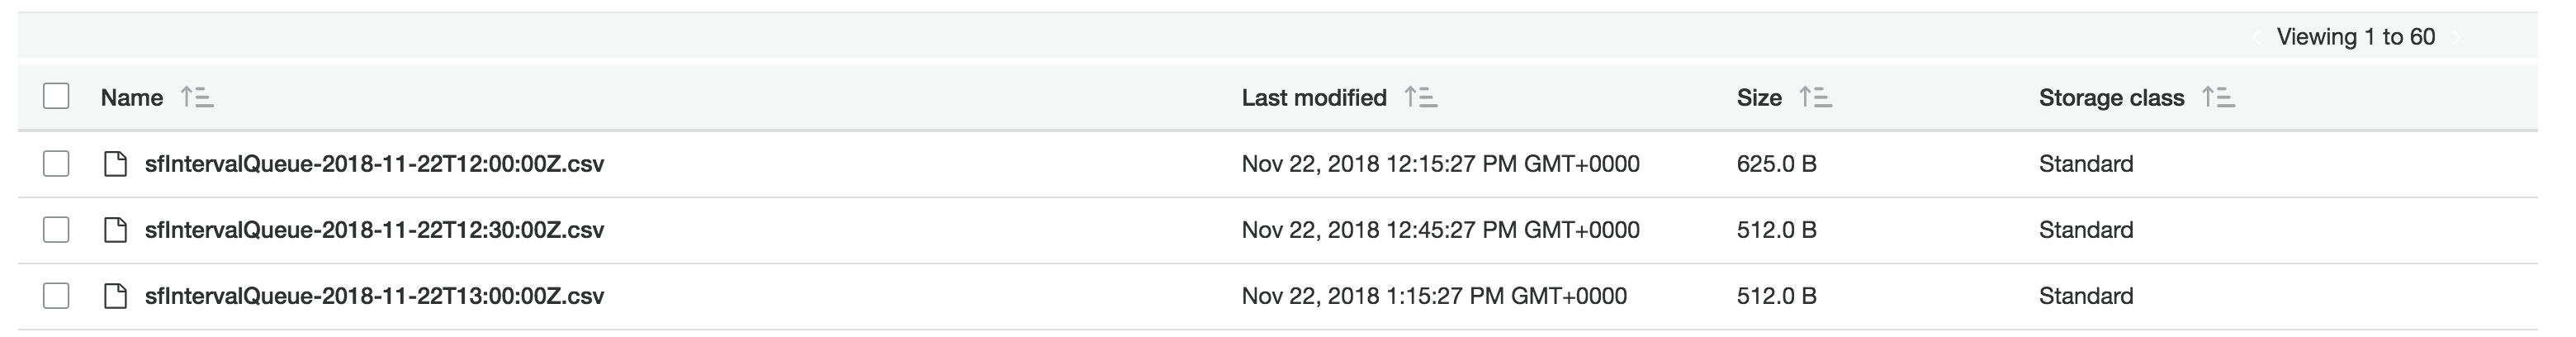Open sfIntervalQueue-2018-11-22T13:00:00Z.csv link
Image resolution: width=2576 pixels, height=337 pixels.
pos(374,296)
